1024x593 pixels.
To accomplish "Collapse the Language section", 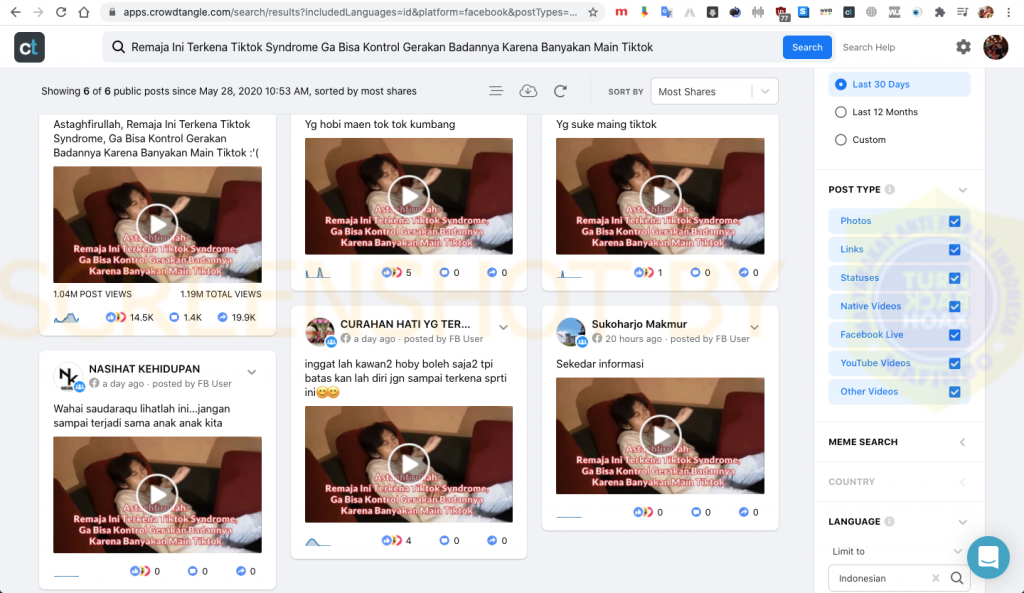I will 963,522.
